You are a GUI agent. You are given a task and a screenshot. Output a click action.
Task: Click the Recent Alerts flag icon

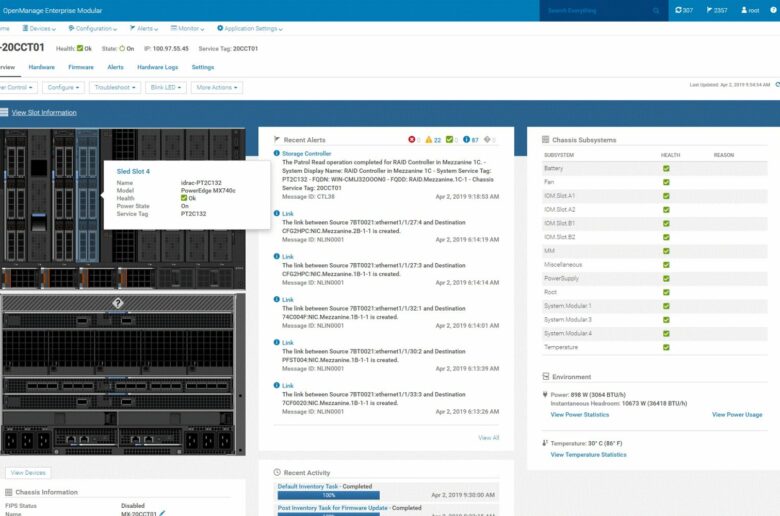(277, 140)
